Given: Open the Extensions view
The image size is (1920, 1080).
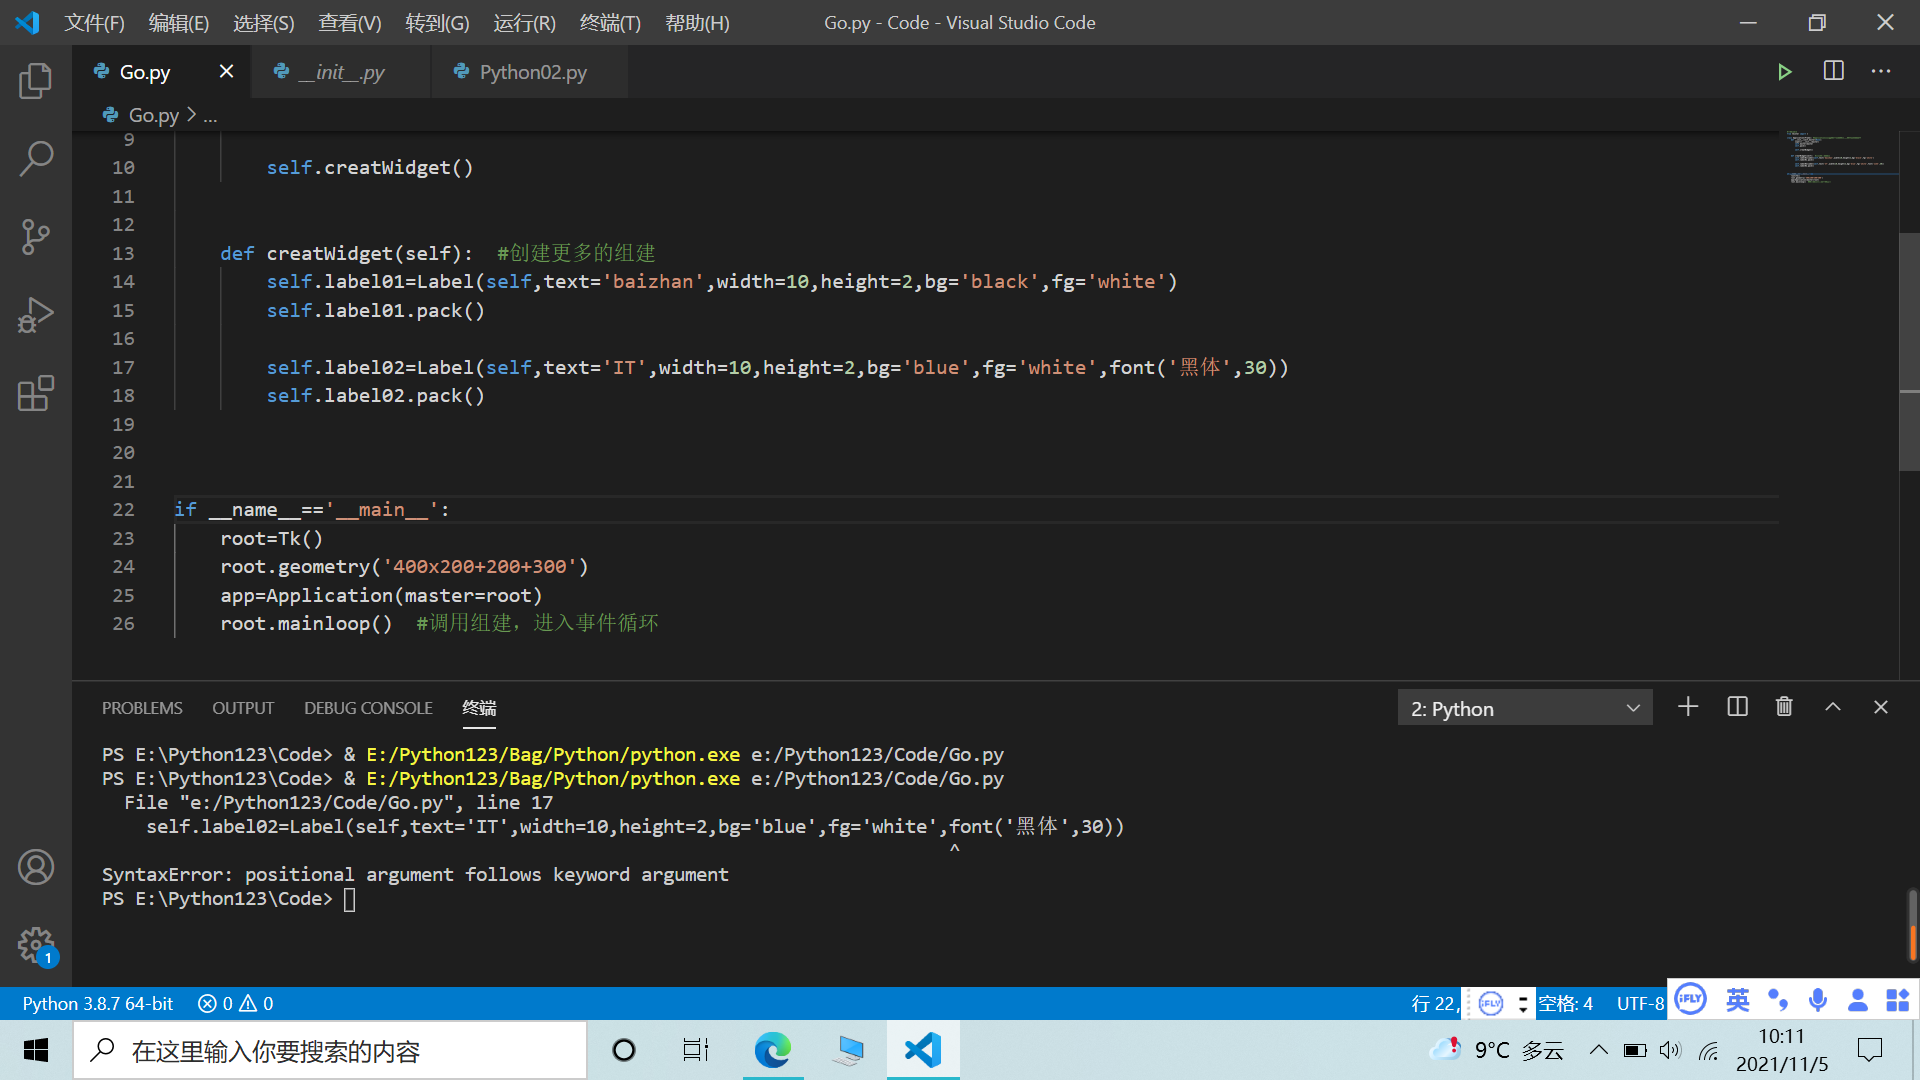Looking at the screenshot, I should 36,393.
